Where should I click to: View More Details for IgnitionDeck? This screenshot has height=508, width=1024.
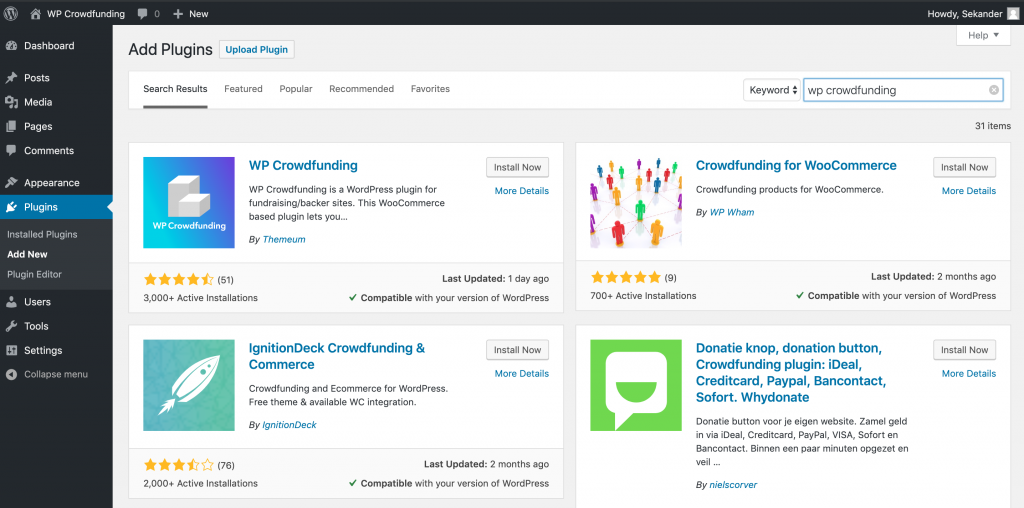click(x=521, y=373)
